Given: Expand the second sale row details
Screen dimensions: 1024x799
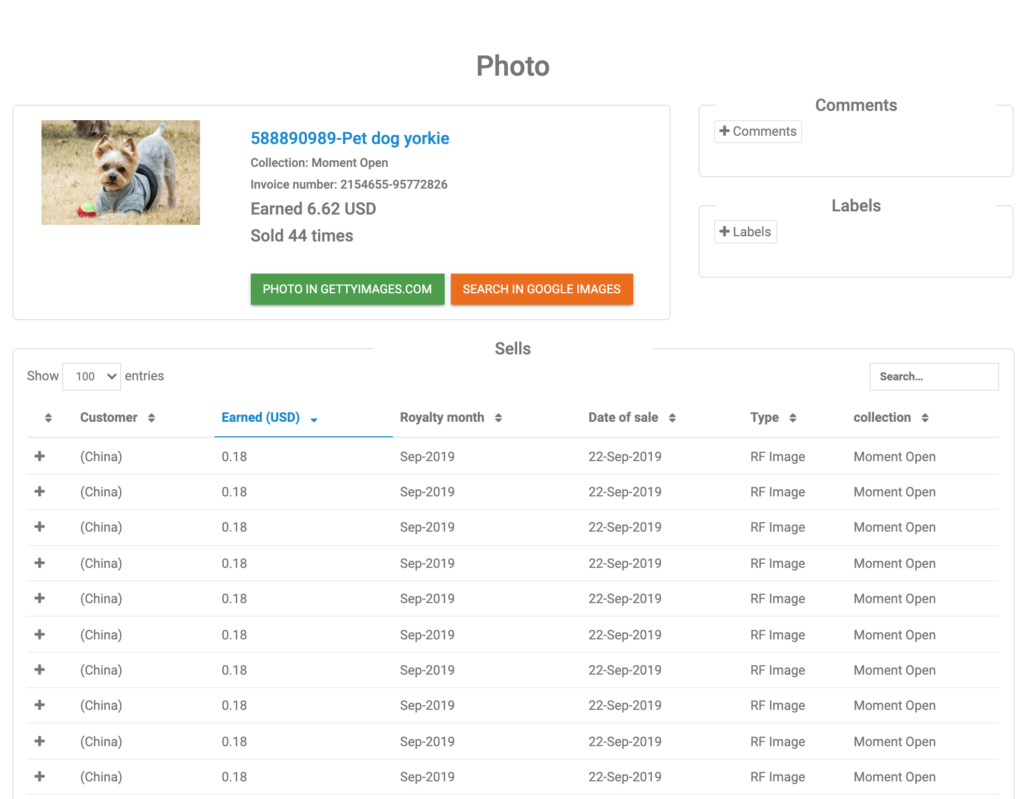Looking at the screenshot, I should pos(40,492).
